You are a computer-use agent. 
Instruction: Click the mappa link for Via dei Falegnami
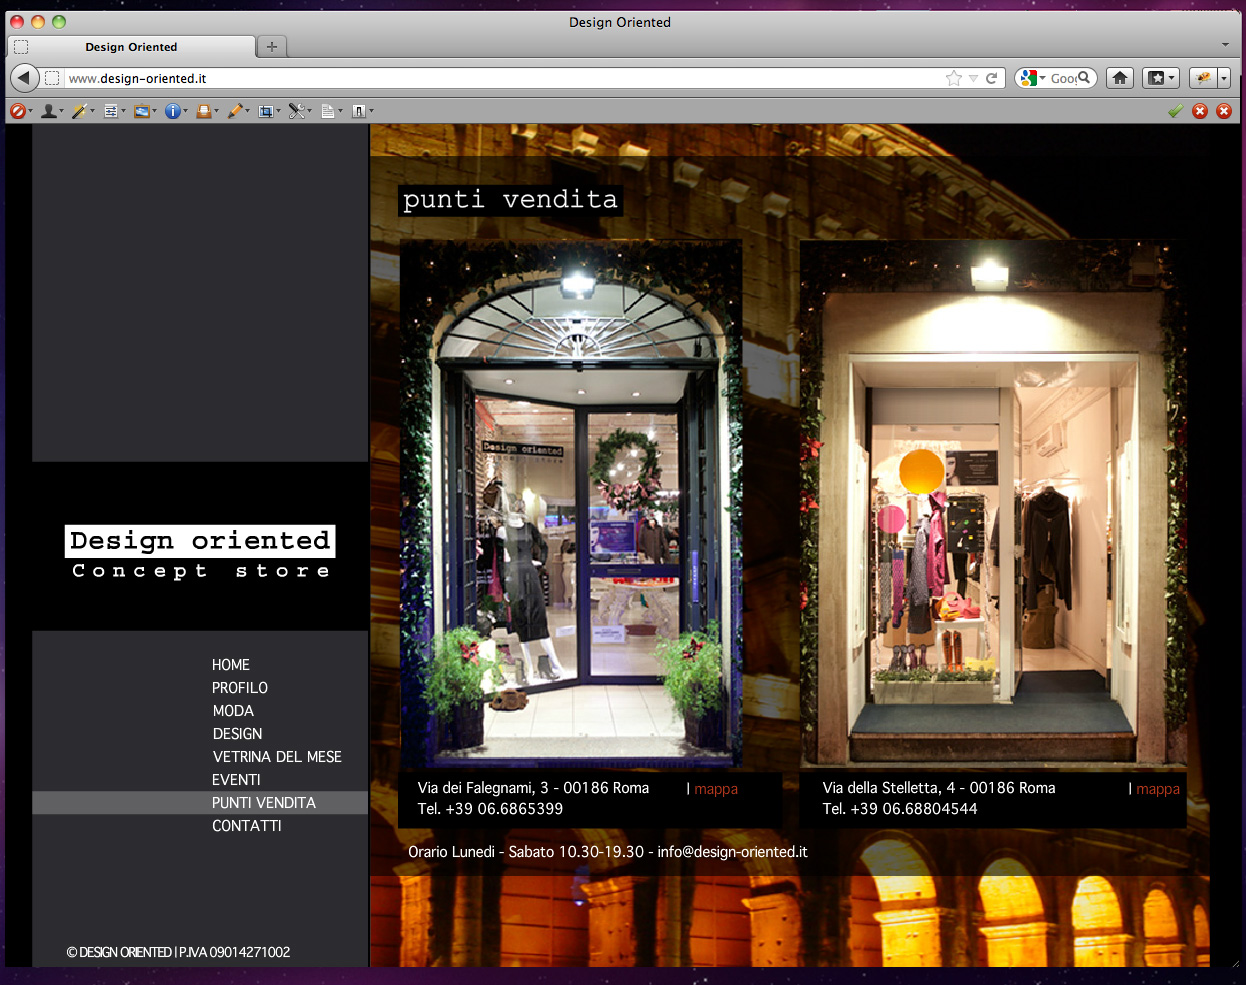(716, 789)
